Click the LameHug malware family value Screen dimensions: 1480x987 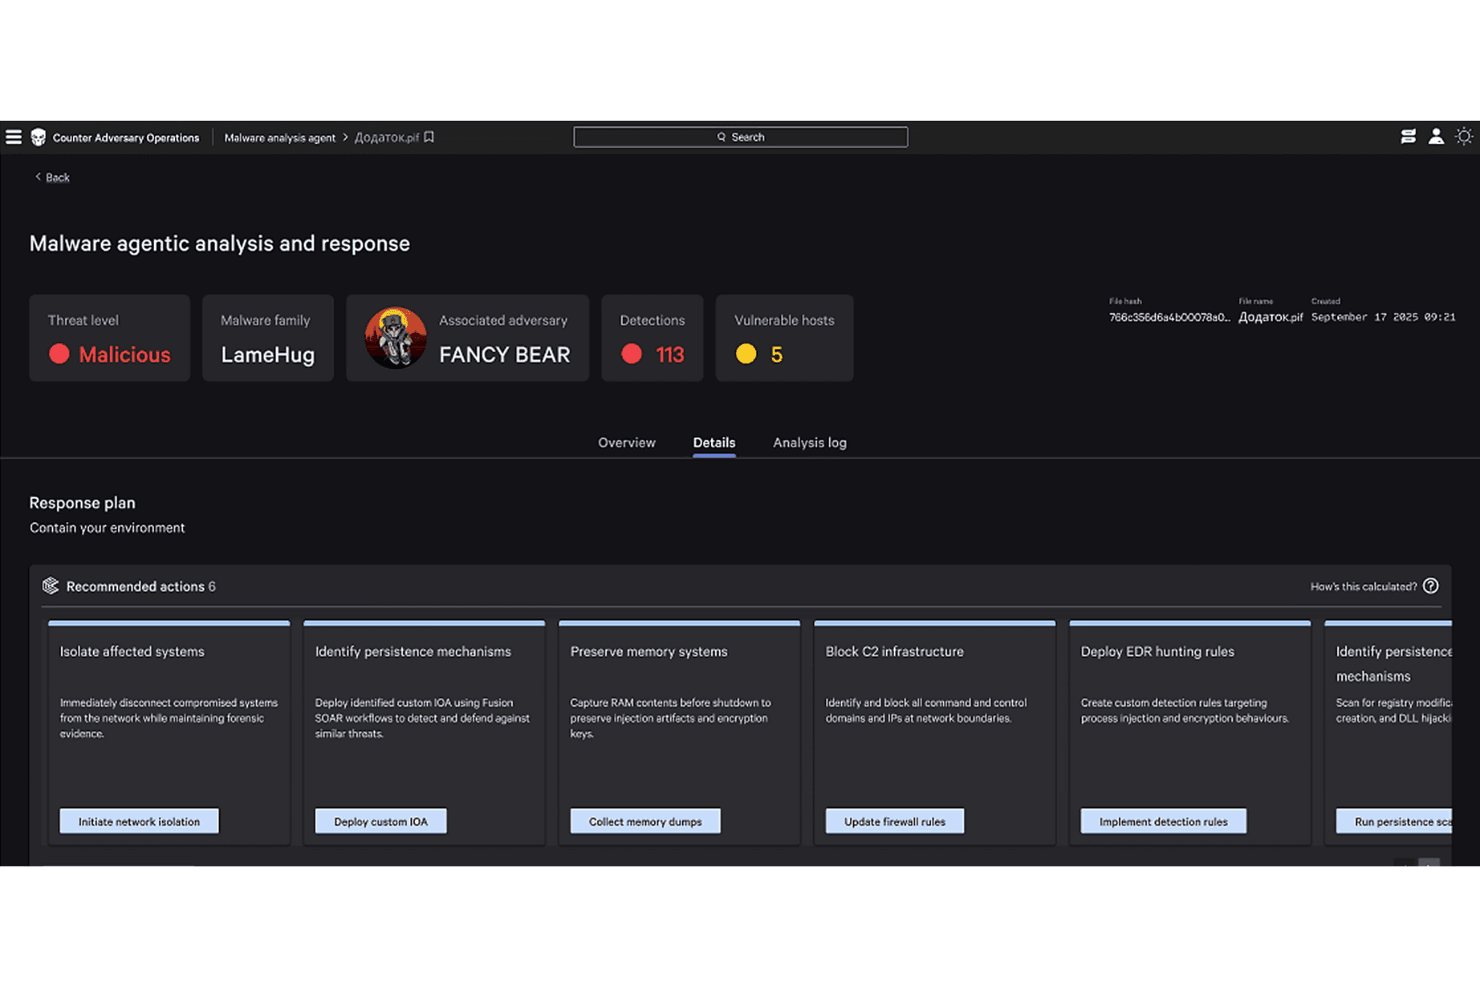coord(268,355)
